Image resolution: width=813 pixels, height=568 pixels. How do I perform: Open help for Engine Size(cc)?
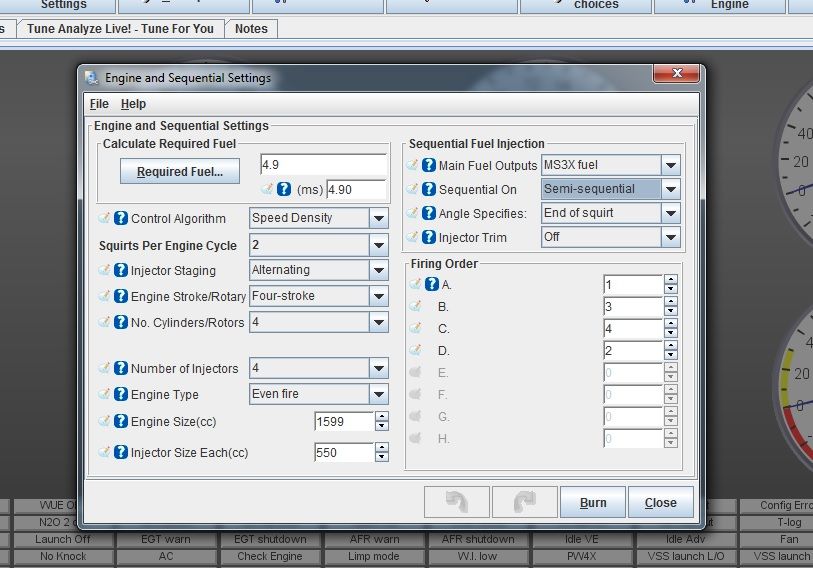point(121,422)
